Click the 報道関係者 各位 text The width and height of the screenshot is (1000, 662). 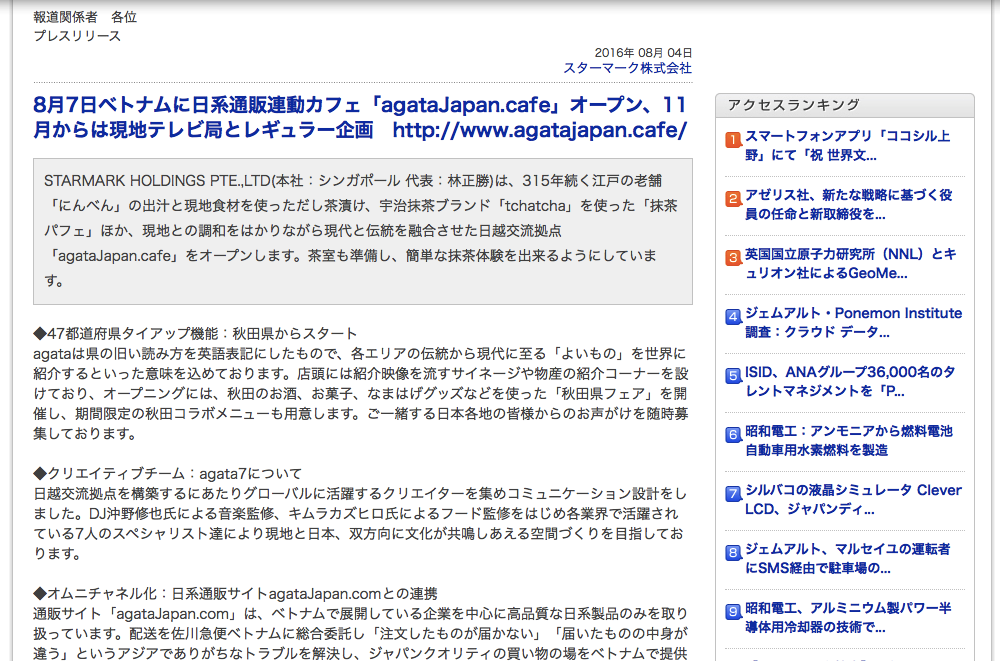pos(85,17)
